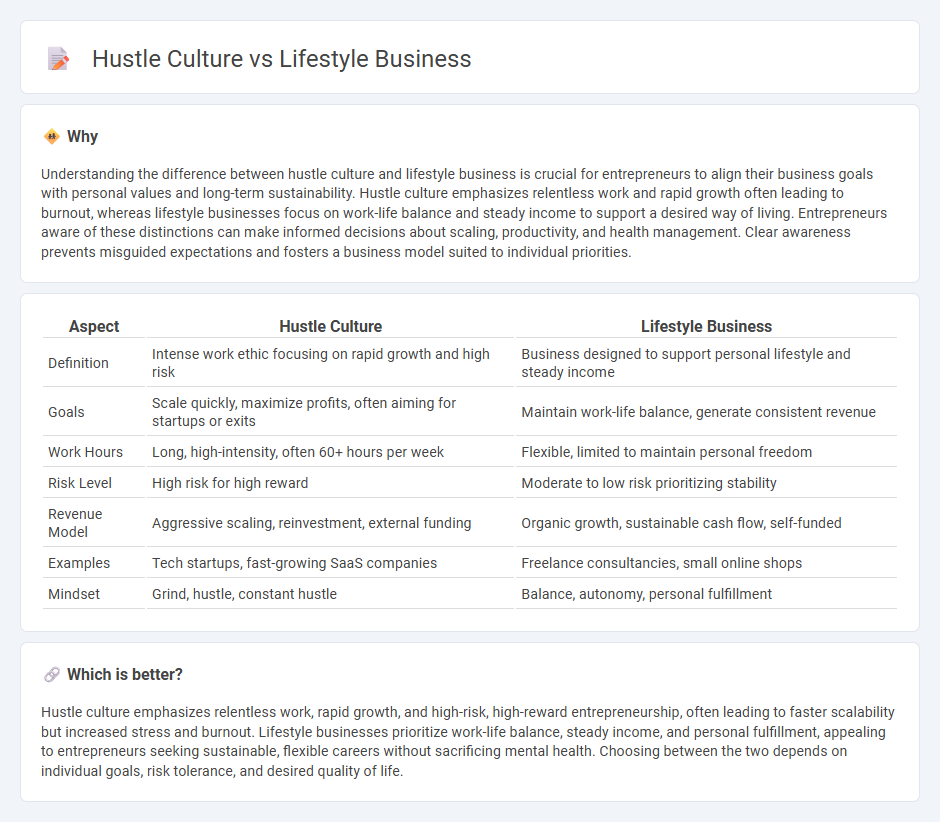Click cell 'Flexible, limited to maintain personal freedom'

(x=706, y=452)
